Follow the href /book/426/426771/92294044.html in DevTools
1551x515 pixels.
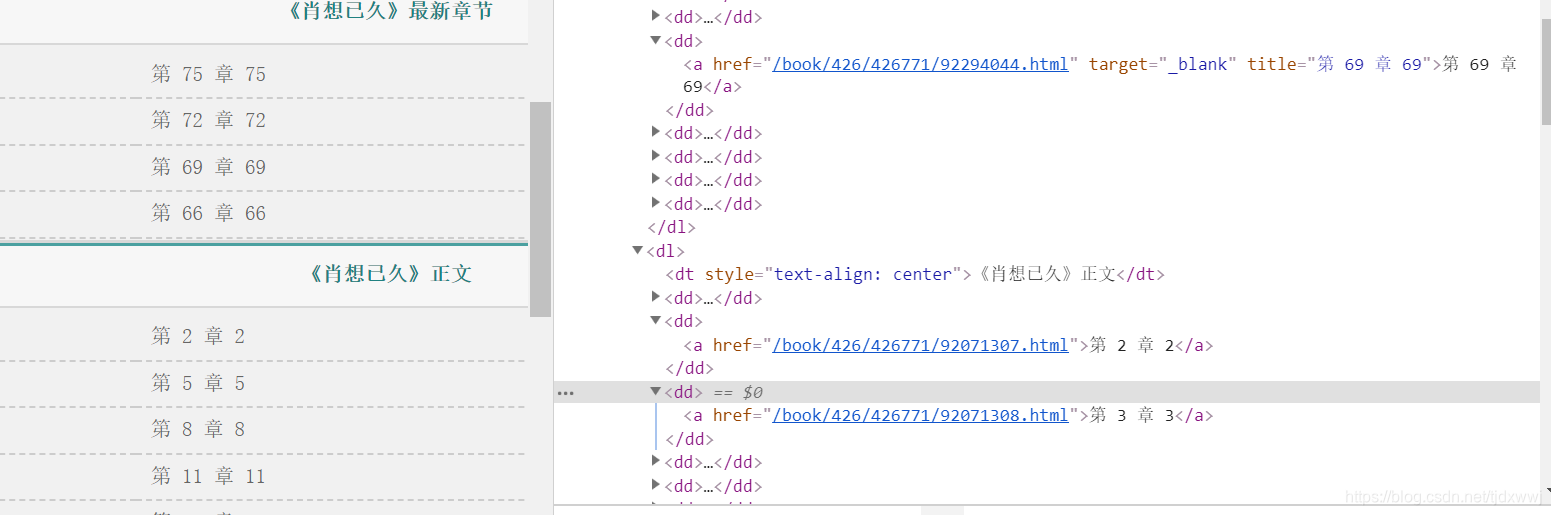[920, 64]
